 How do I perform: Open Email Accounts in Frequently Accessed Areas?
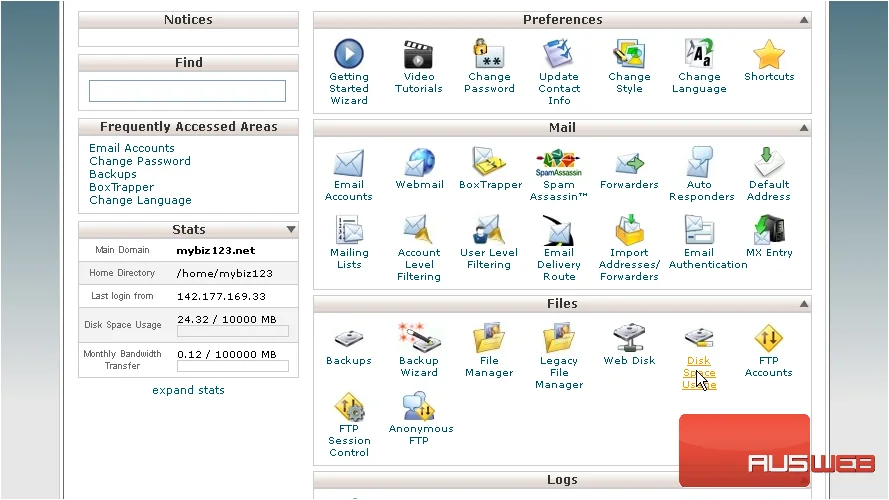(x=132, y=148)
